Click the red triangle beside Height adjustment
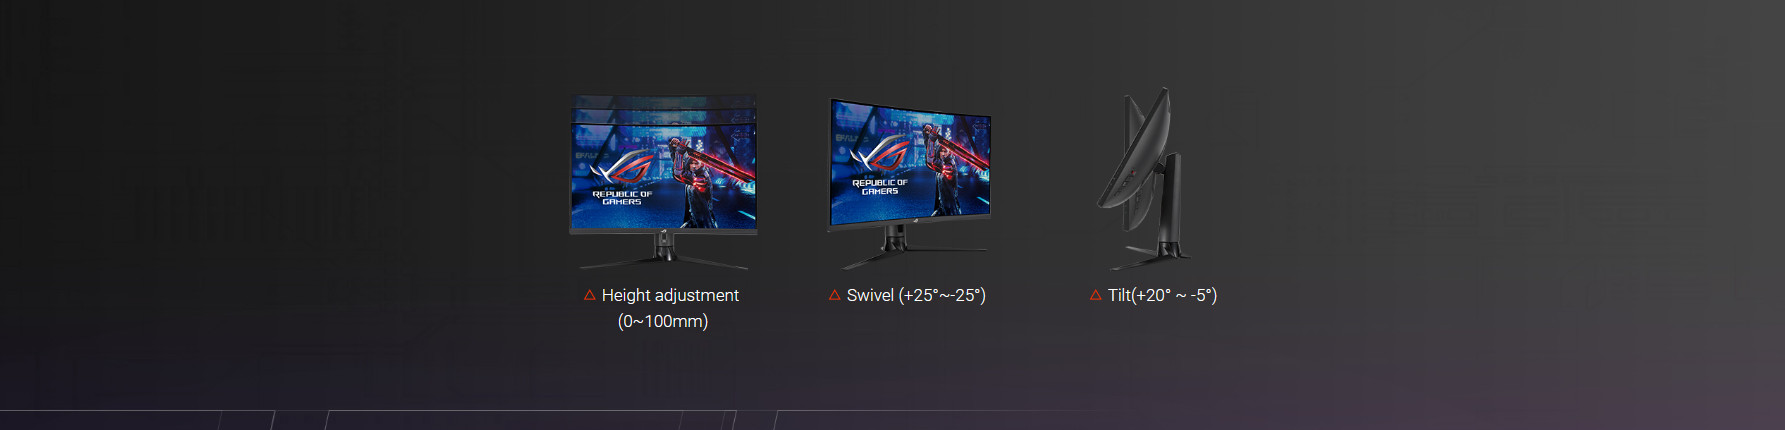The image size is (1785, 430). point(590,295)
